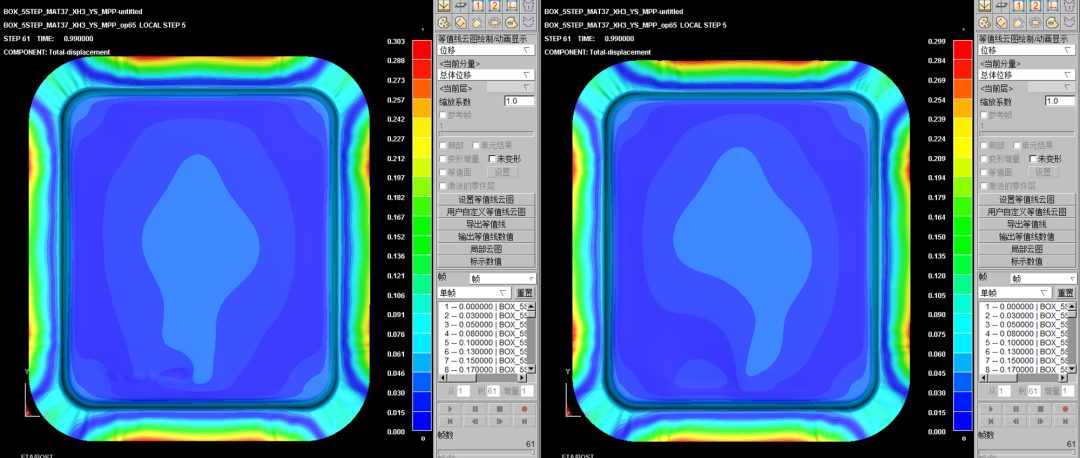The width and height of the screenshot is (1080, 458).
Task: Click tilted yellow box icon in right panel
Action: 1000,22
